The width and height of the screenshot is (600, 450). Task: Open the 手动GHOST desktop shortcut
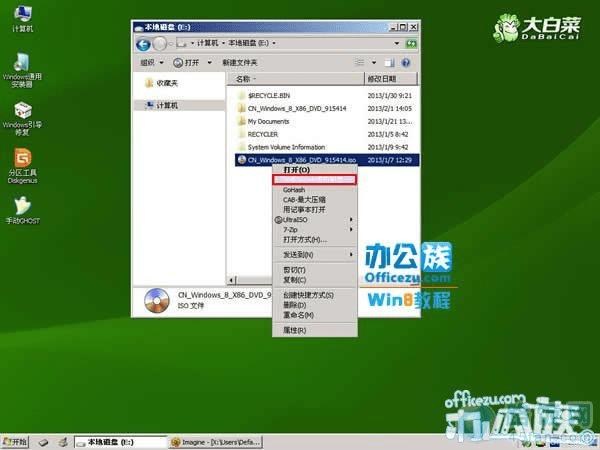(x=23, y=210)
